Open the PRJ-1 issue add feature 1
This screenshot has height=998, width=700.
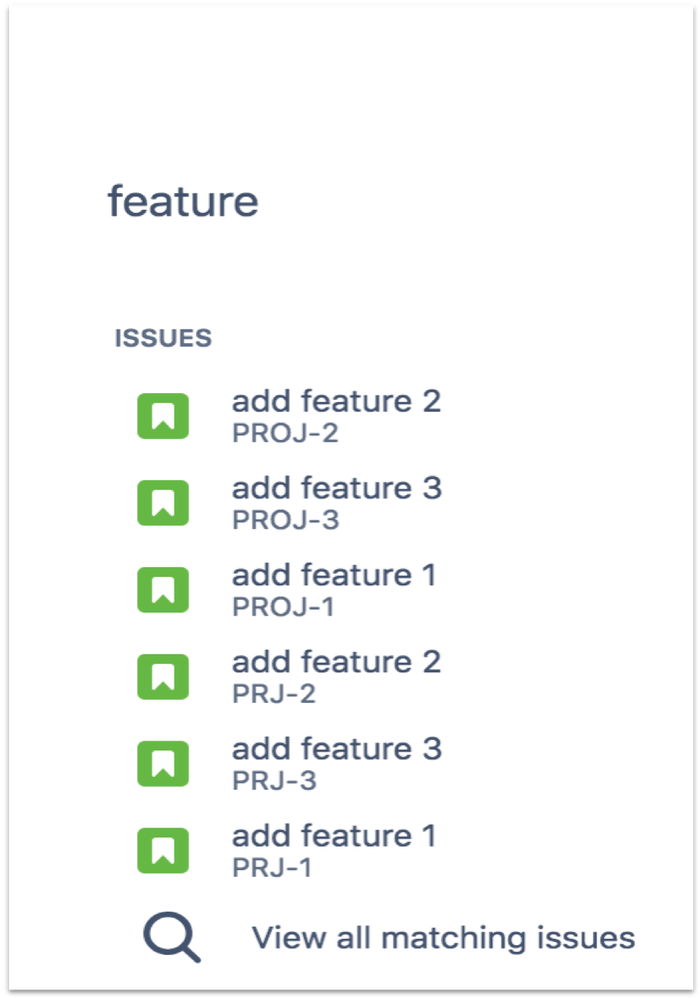333,837
